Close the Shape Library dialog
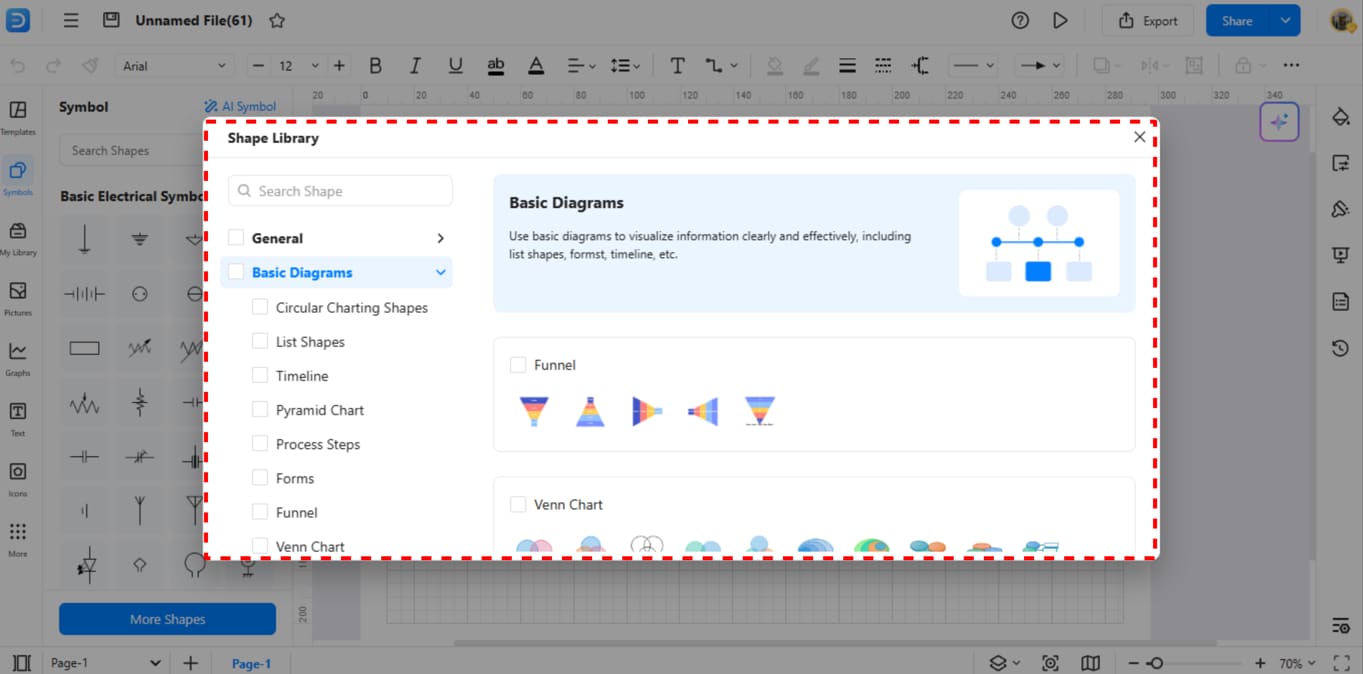Viewport: 1363px width, 674px height. click(x=1139, y=137)
